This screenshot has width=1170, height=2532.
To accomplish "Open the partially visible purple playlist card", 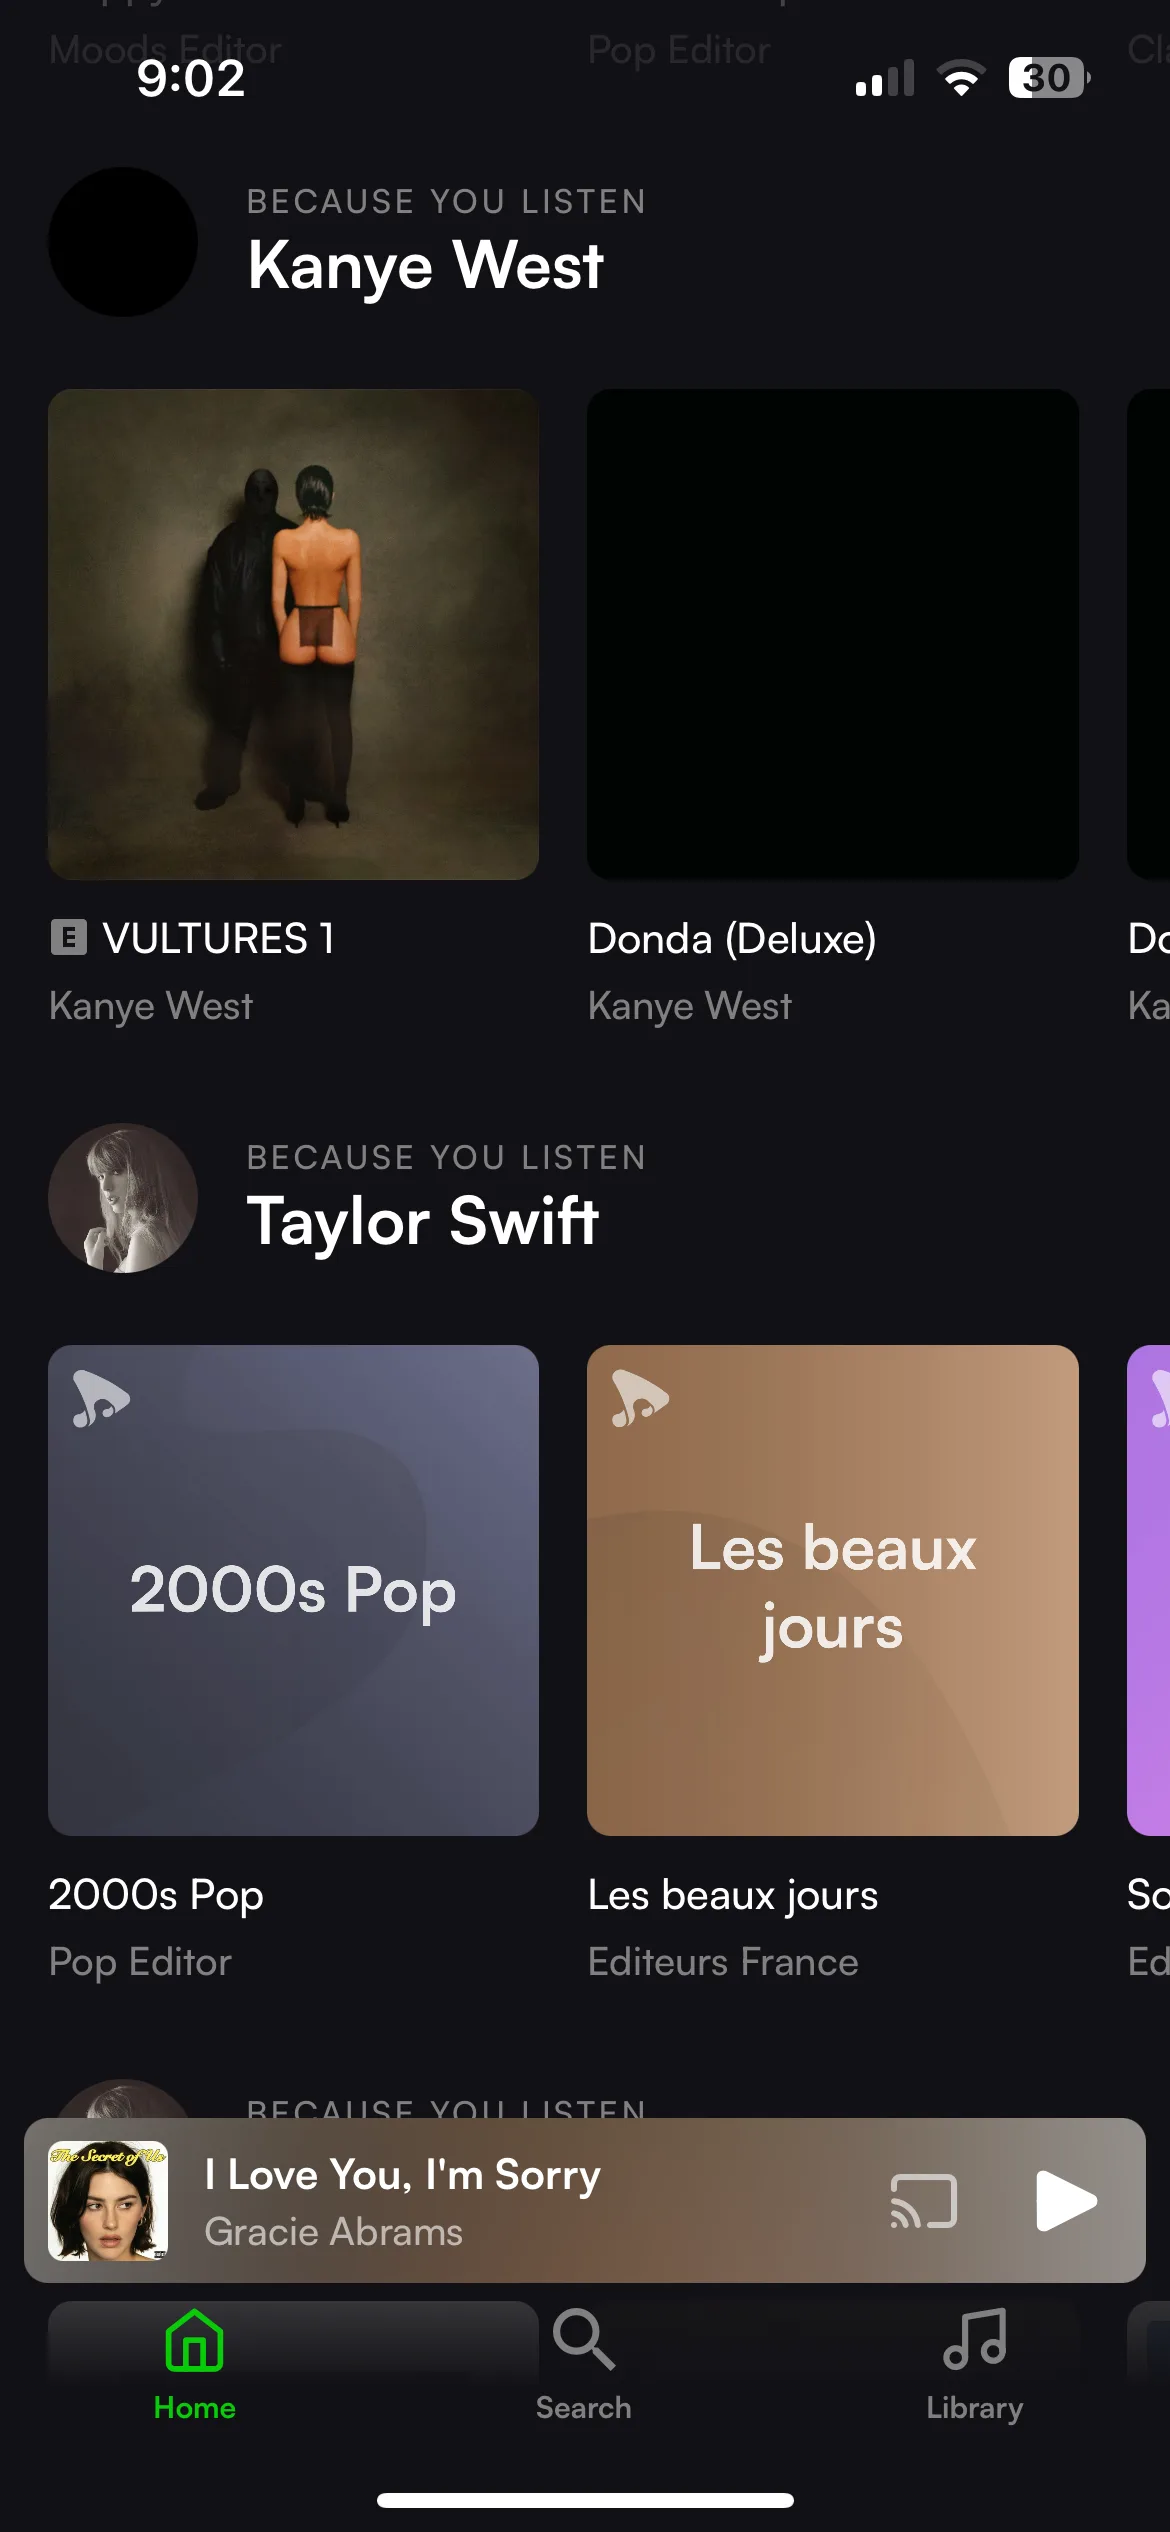I will (x=1148, y=1590).
